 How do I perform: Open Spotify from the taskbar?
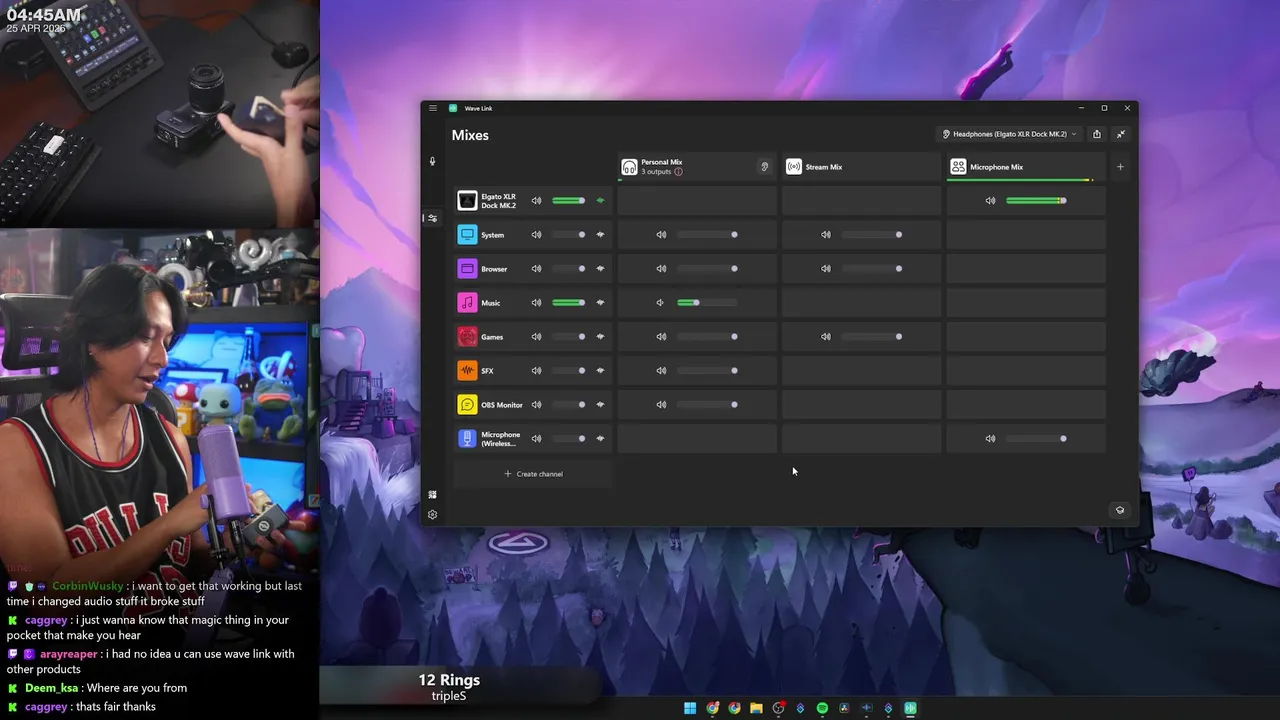click(x=822, y=708)
